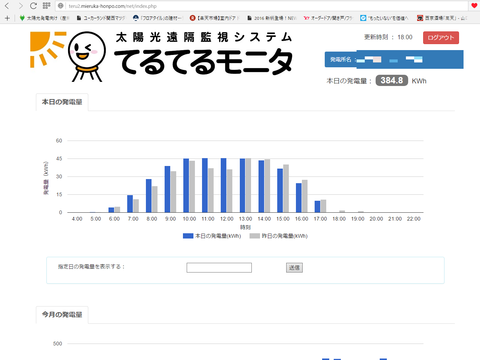480x360 pixels.
Task: Open the フロアタイル bookmark
Action: coord(157,18)
